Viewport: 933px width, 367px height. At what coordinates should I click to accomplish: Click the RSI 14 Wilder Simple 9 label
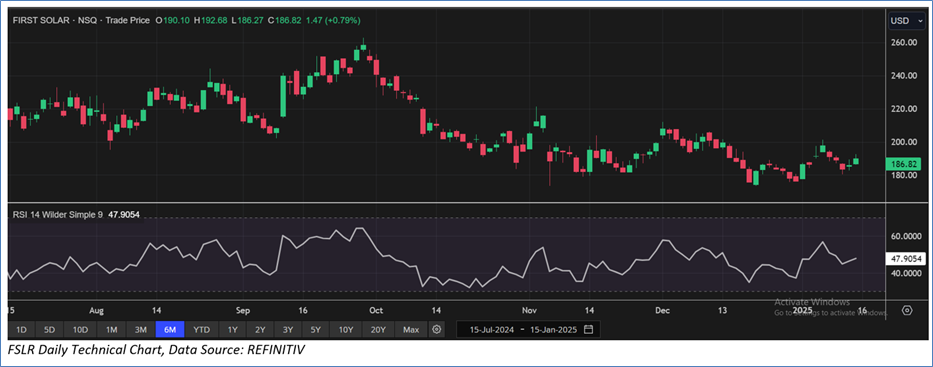click(x=57, y=214)
